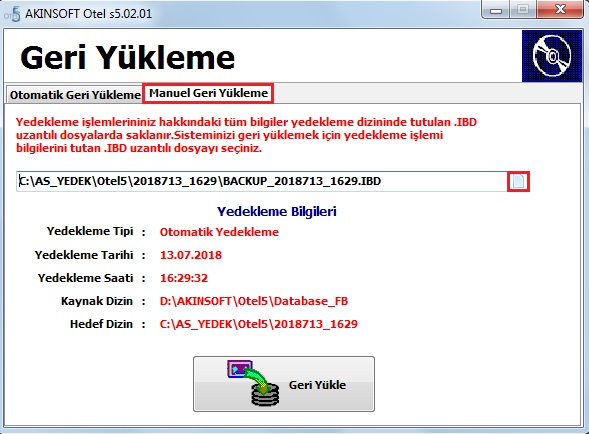Maximize the AKINSOFT Otel window
Screen dimensions: 589x434
click(x=523, y=10)
